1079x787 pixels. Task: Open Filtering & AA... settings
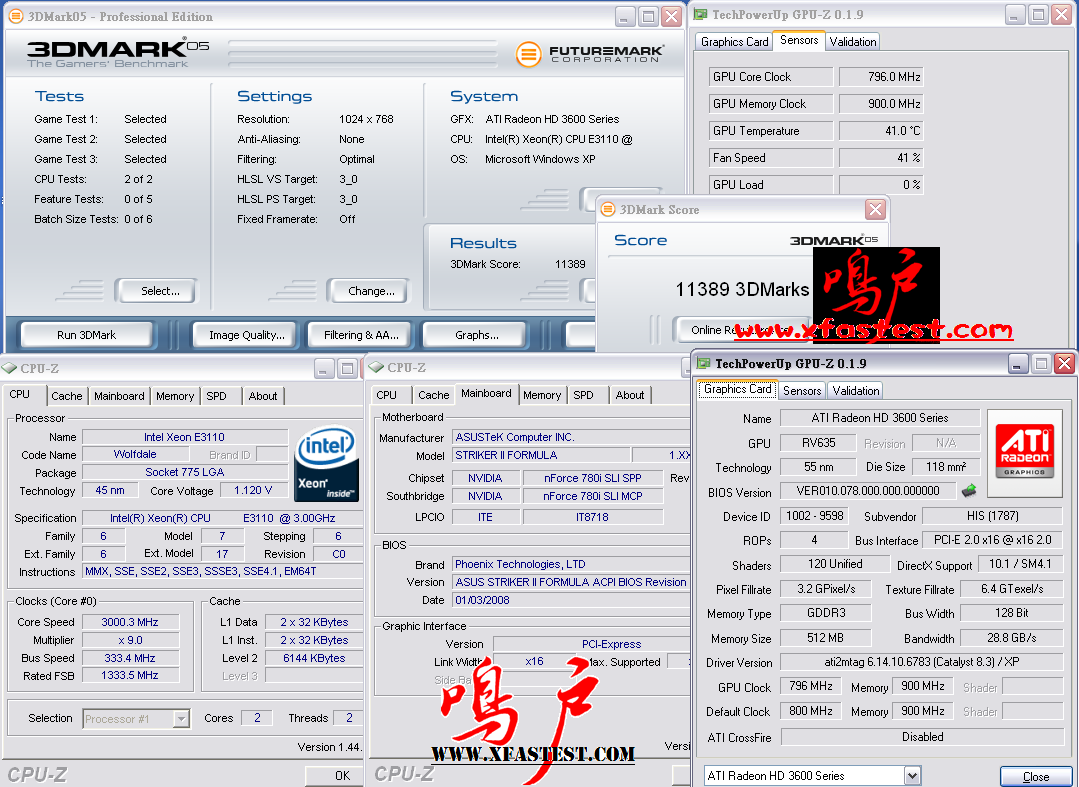tap(361, 335)
